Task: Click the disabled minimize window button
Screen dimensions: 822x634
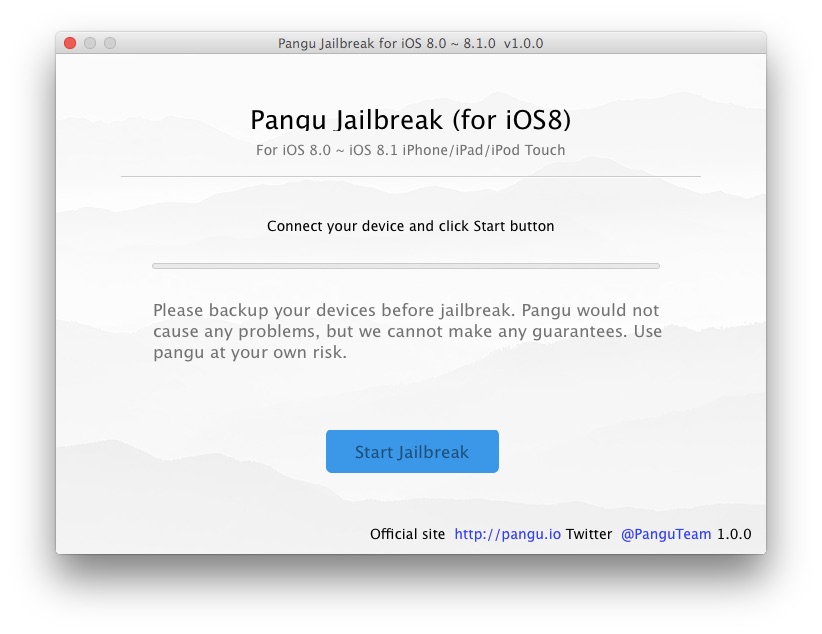Action: (x=90, y=43)
